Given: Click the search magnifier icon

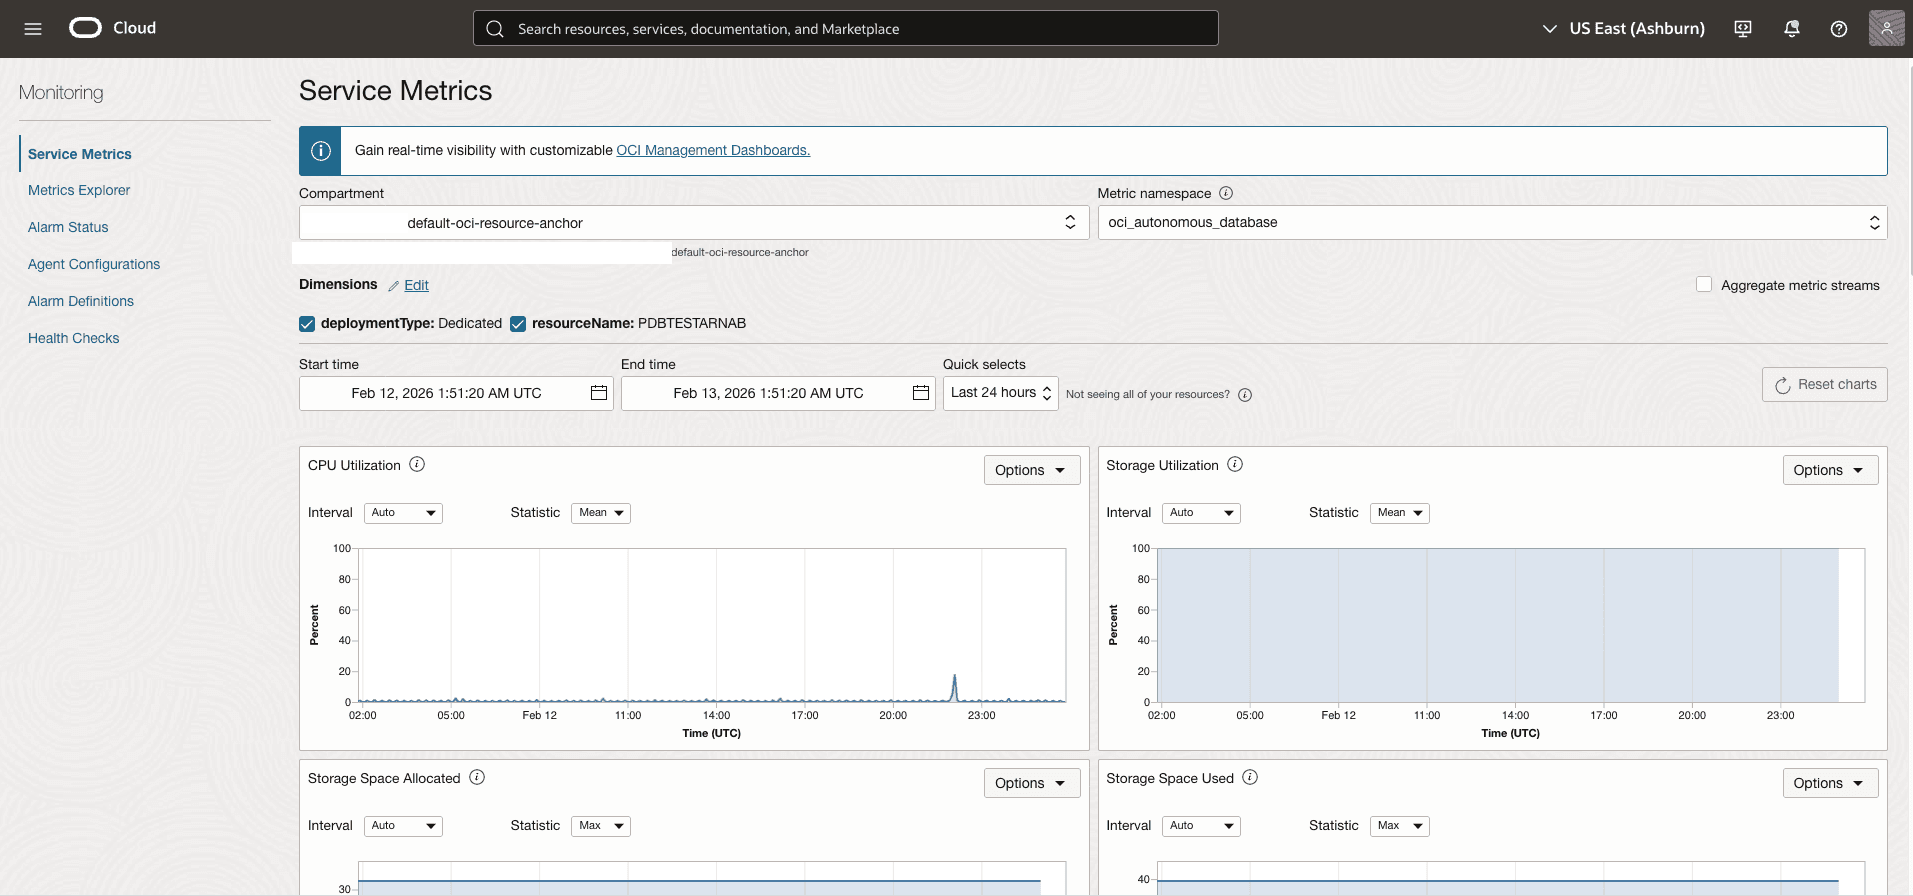Looking at the screenshot, I should coord(495,29).
